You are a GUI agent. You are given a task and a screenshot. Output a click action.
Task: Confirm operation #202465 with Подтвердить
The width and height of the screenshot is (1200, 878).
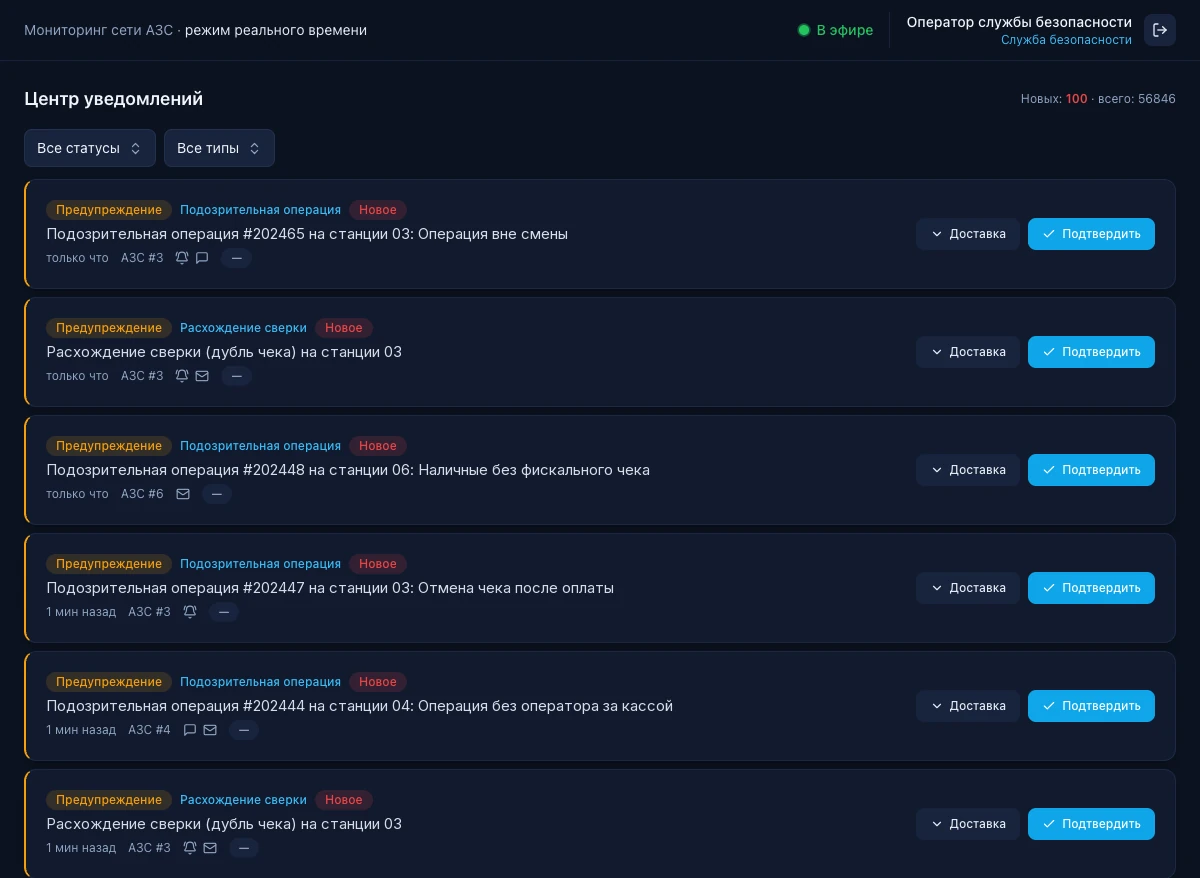1091,234
